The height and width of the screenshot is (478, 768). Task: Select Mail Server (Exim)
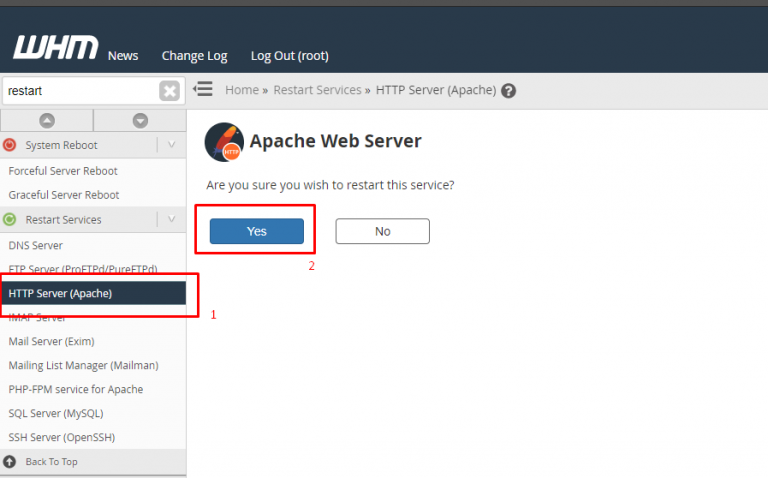point(51,341)
